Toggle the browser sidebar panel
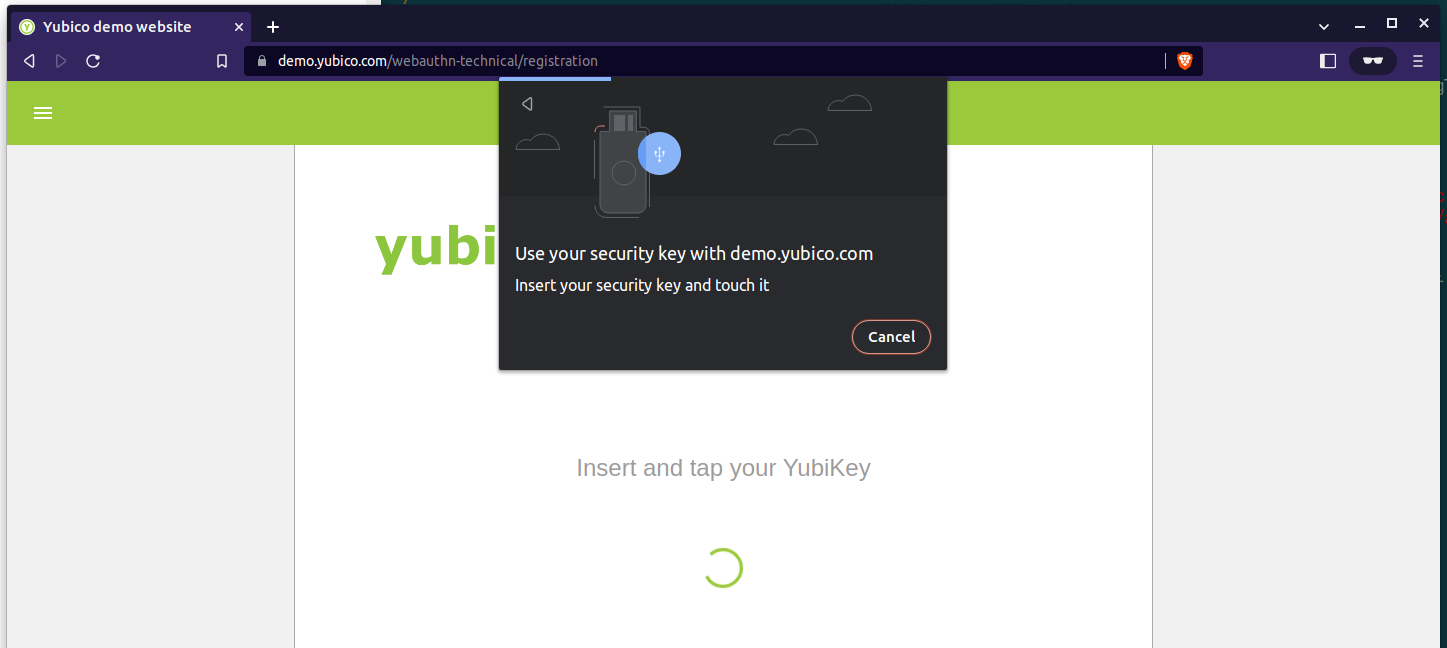1447x648 pixels. tap(1328, 61)
